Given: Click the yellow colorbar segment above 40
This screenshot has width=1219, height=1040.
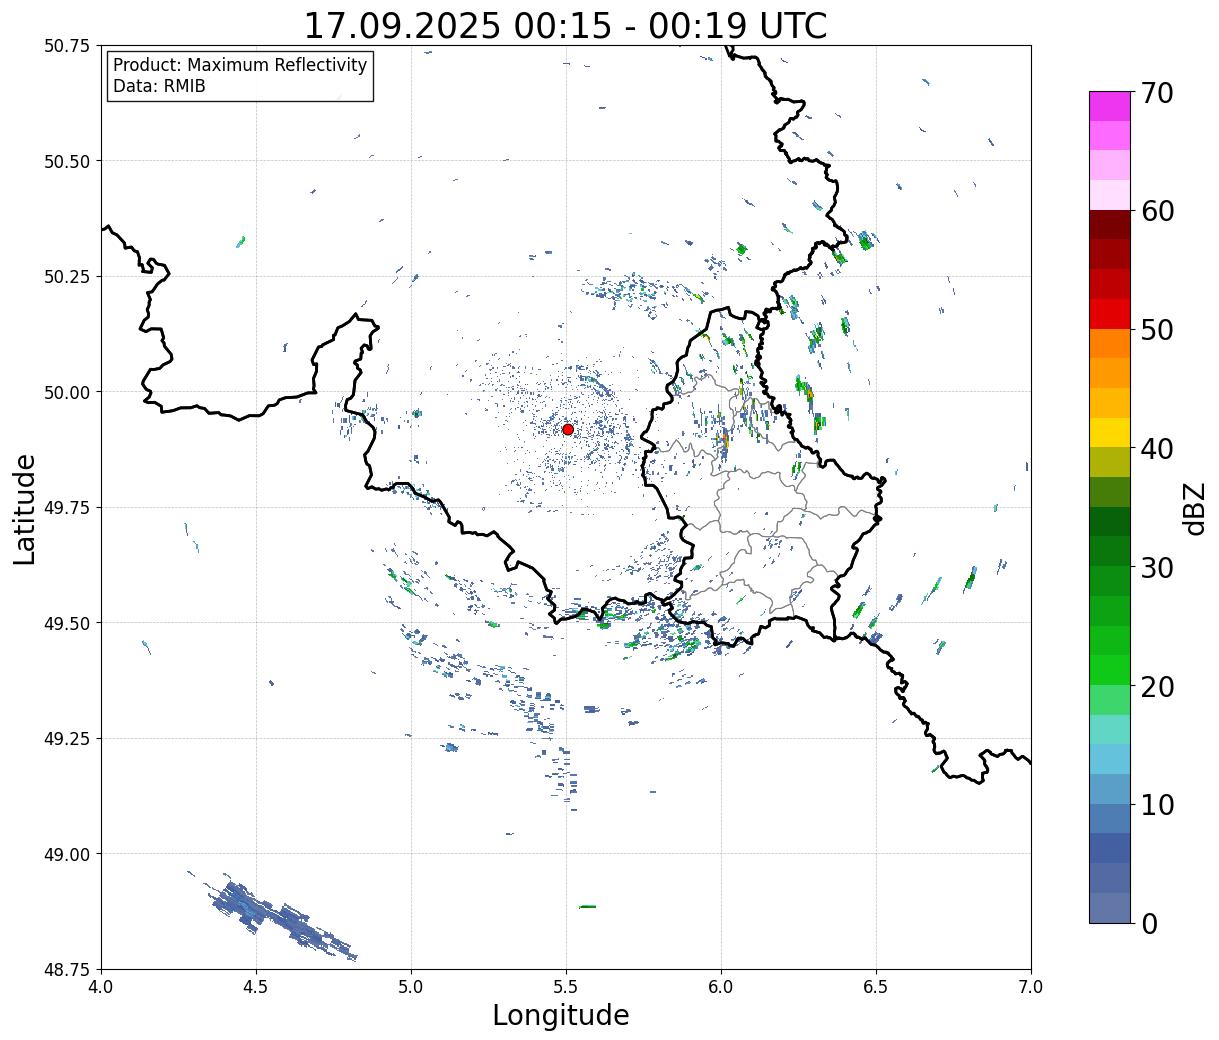Looking at the screenshot, I should [x=1110, y=432].
